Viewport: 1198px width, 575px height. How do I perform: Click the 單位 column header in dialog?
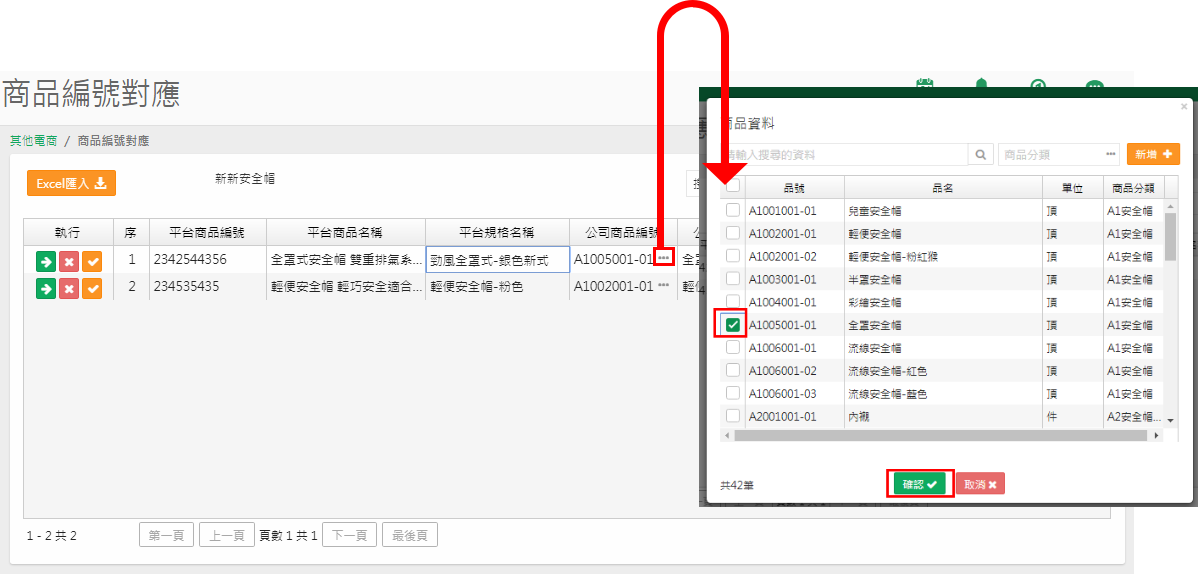click(x=1073, y=187)
